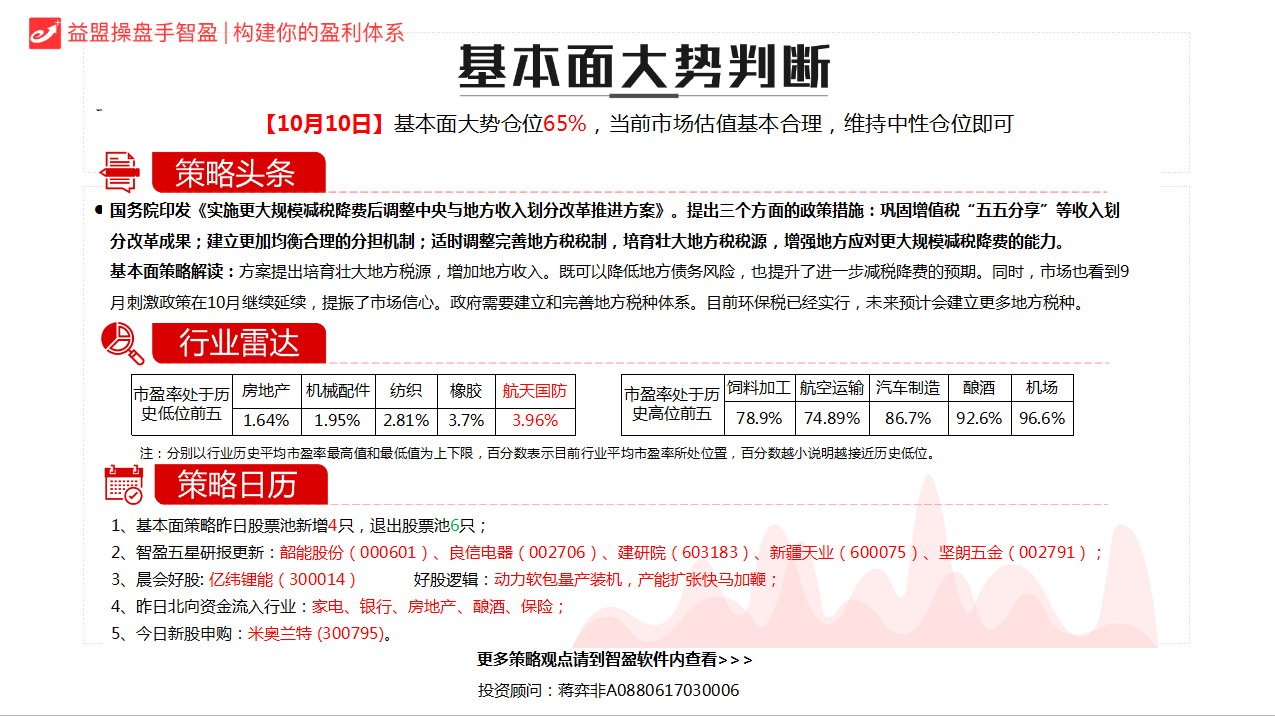Click the calendar icon beside 策略日历
The image size is (1275, 716).
(x=125, y=484)
